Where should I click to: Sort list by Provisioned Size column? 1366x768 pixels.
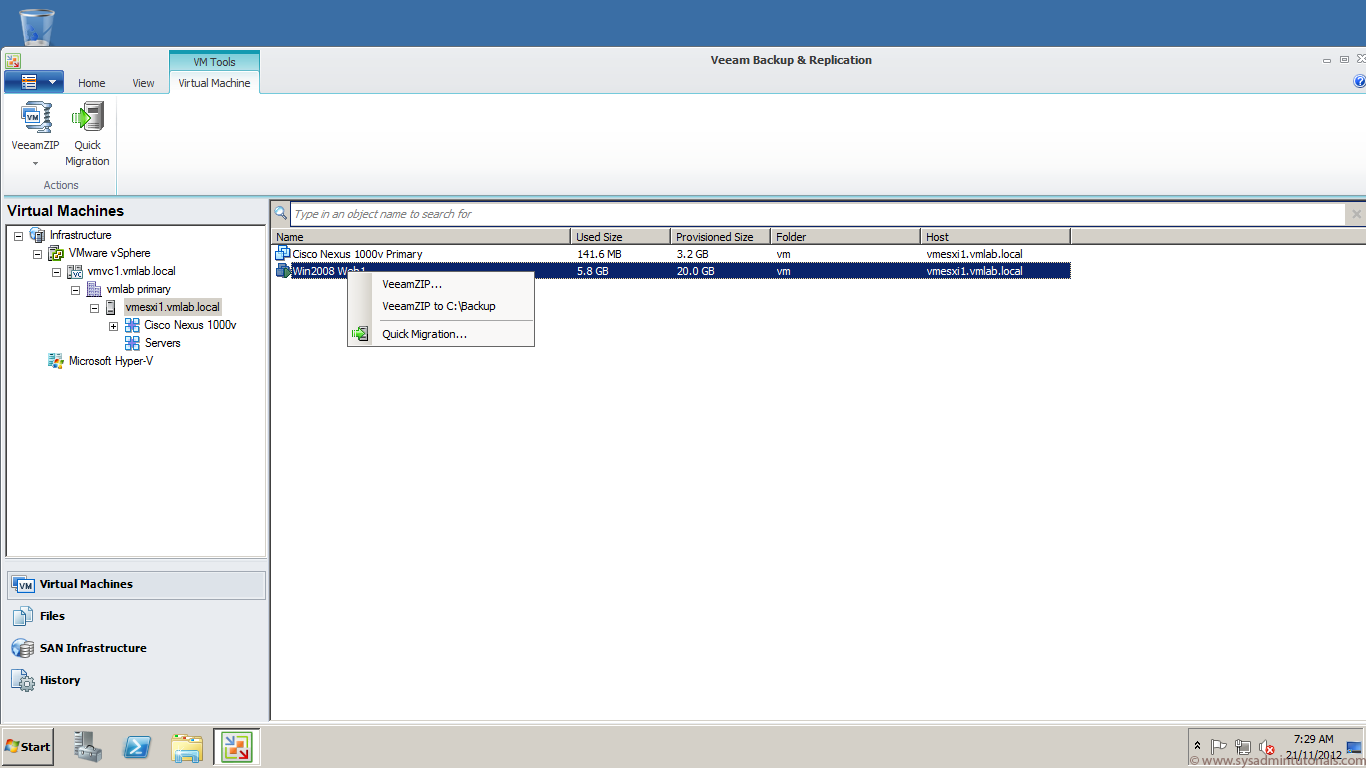click(720, 237)
